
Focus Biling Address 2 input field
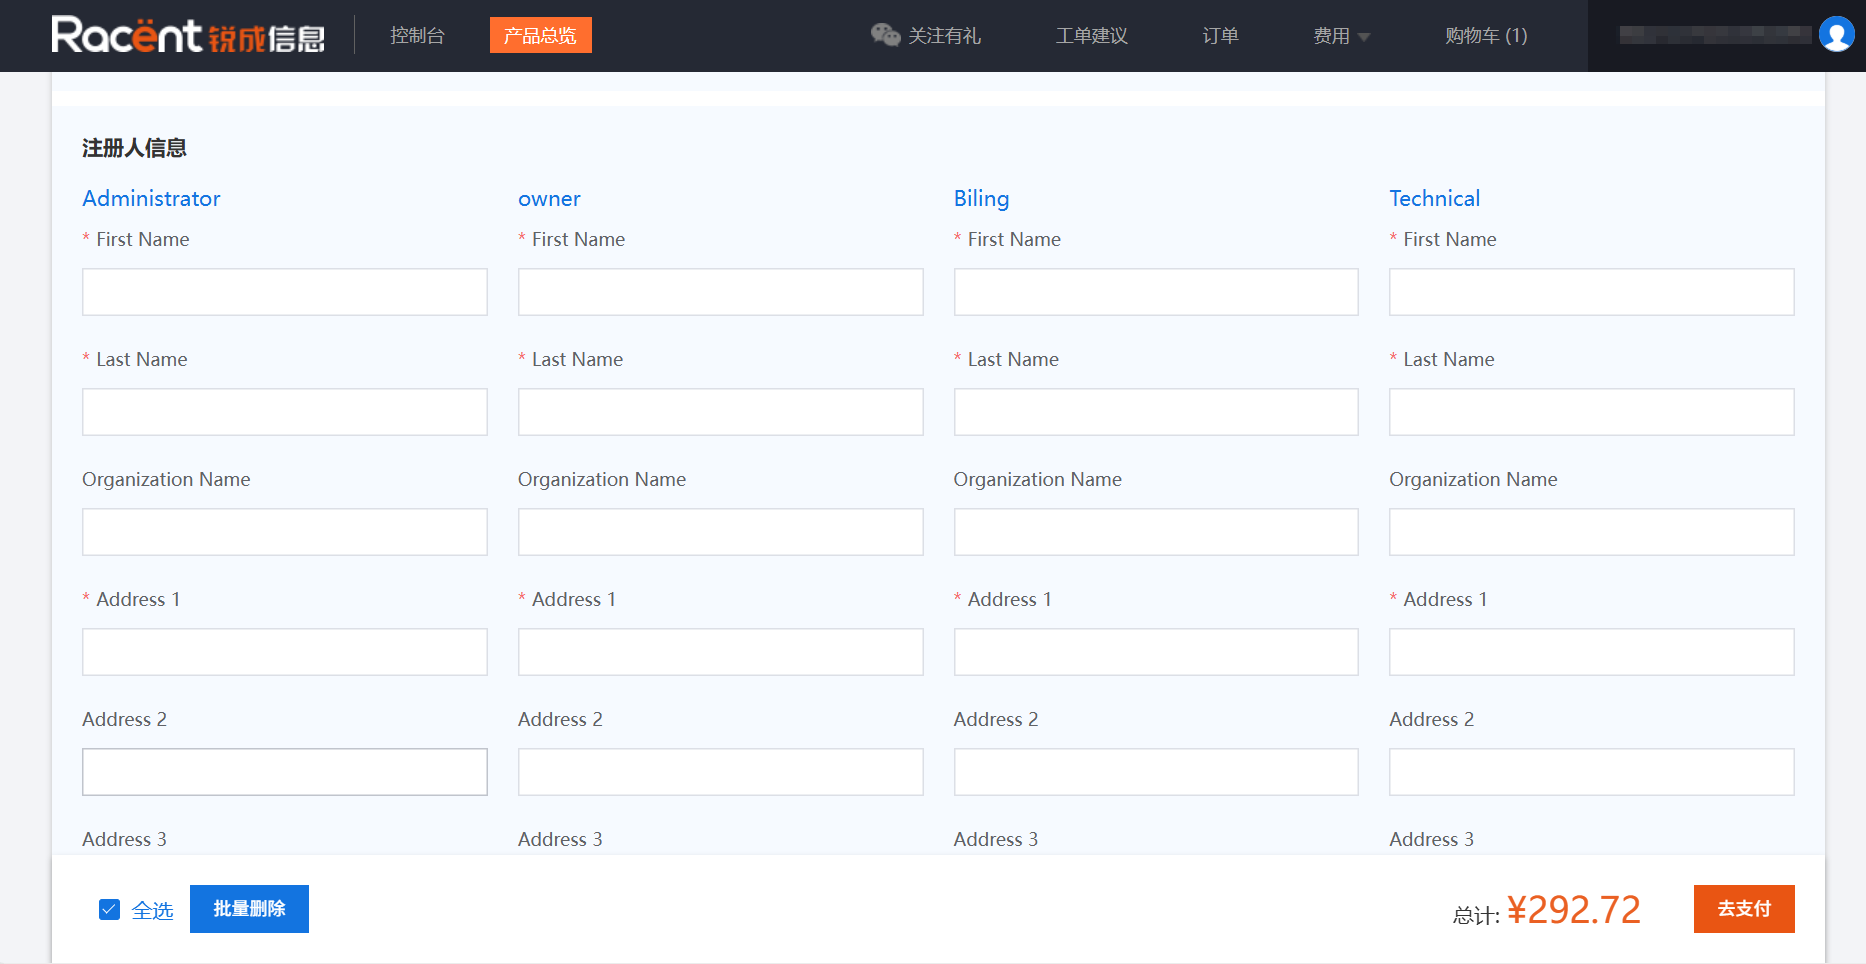click(1156, 772)
